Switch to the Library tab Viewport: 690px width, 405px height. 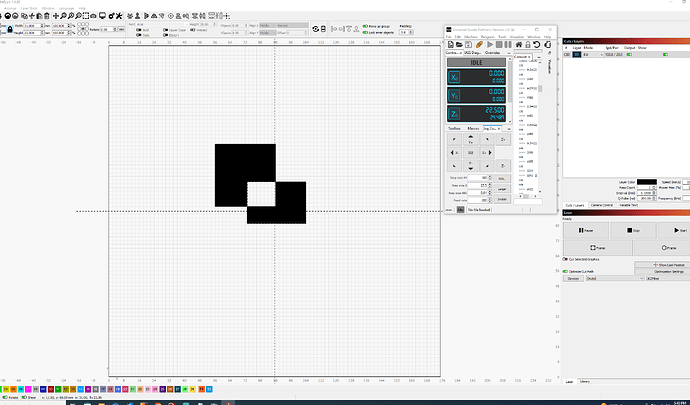pyautogui.click(x=584, y=382)
